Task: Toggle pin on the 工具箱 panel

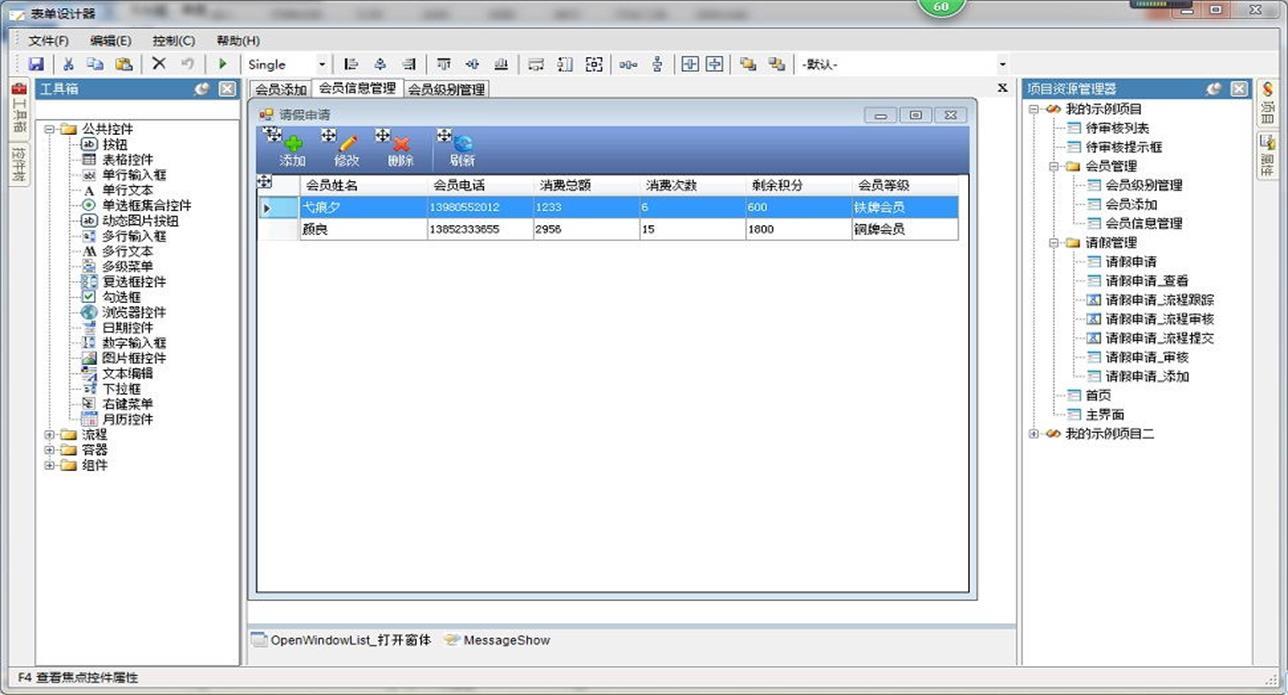Action: pos(202,89)
